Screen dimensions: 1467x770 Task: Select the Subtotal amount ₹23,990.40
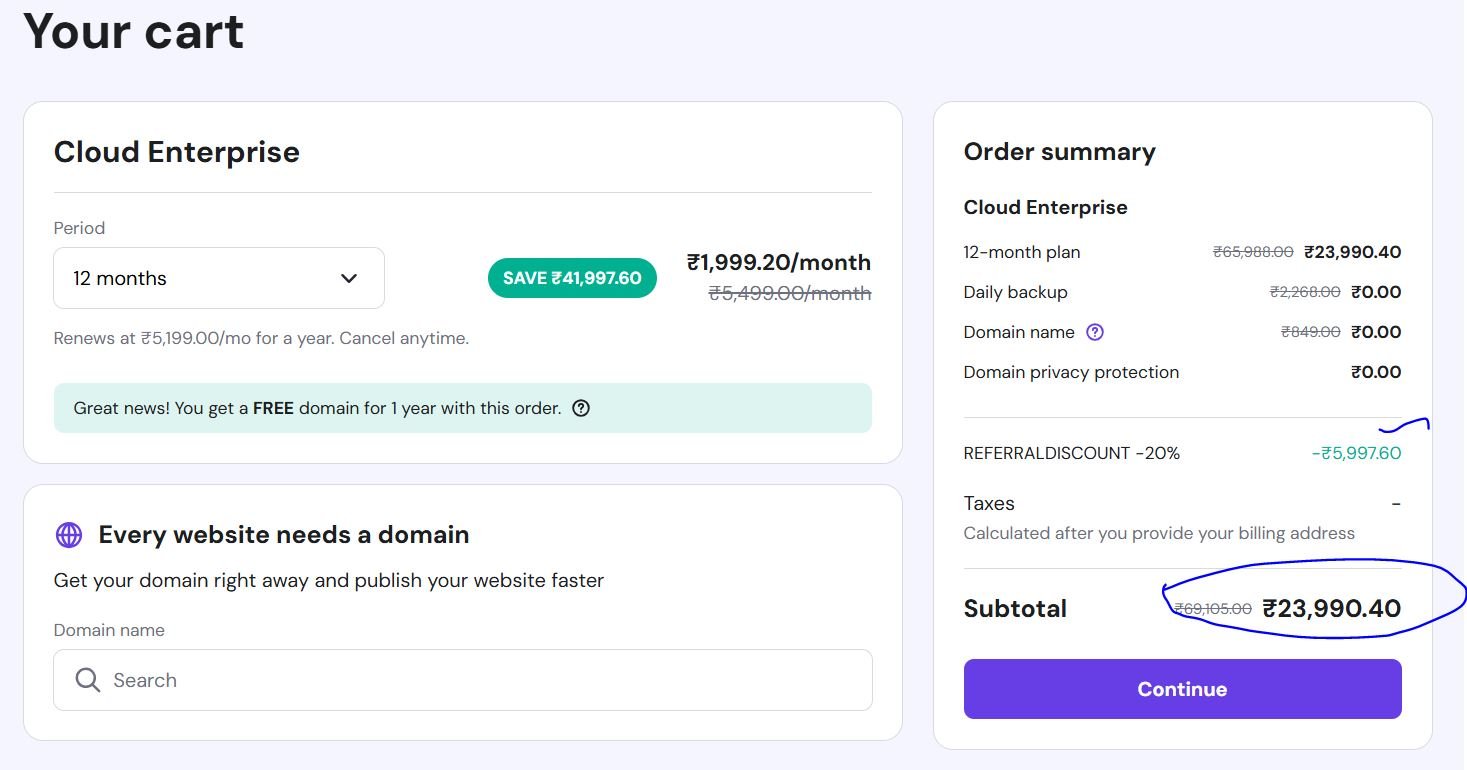[x=1331, y=608]
